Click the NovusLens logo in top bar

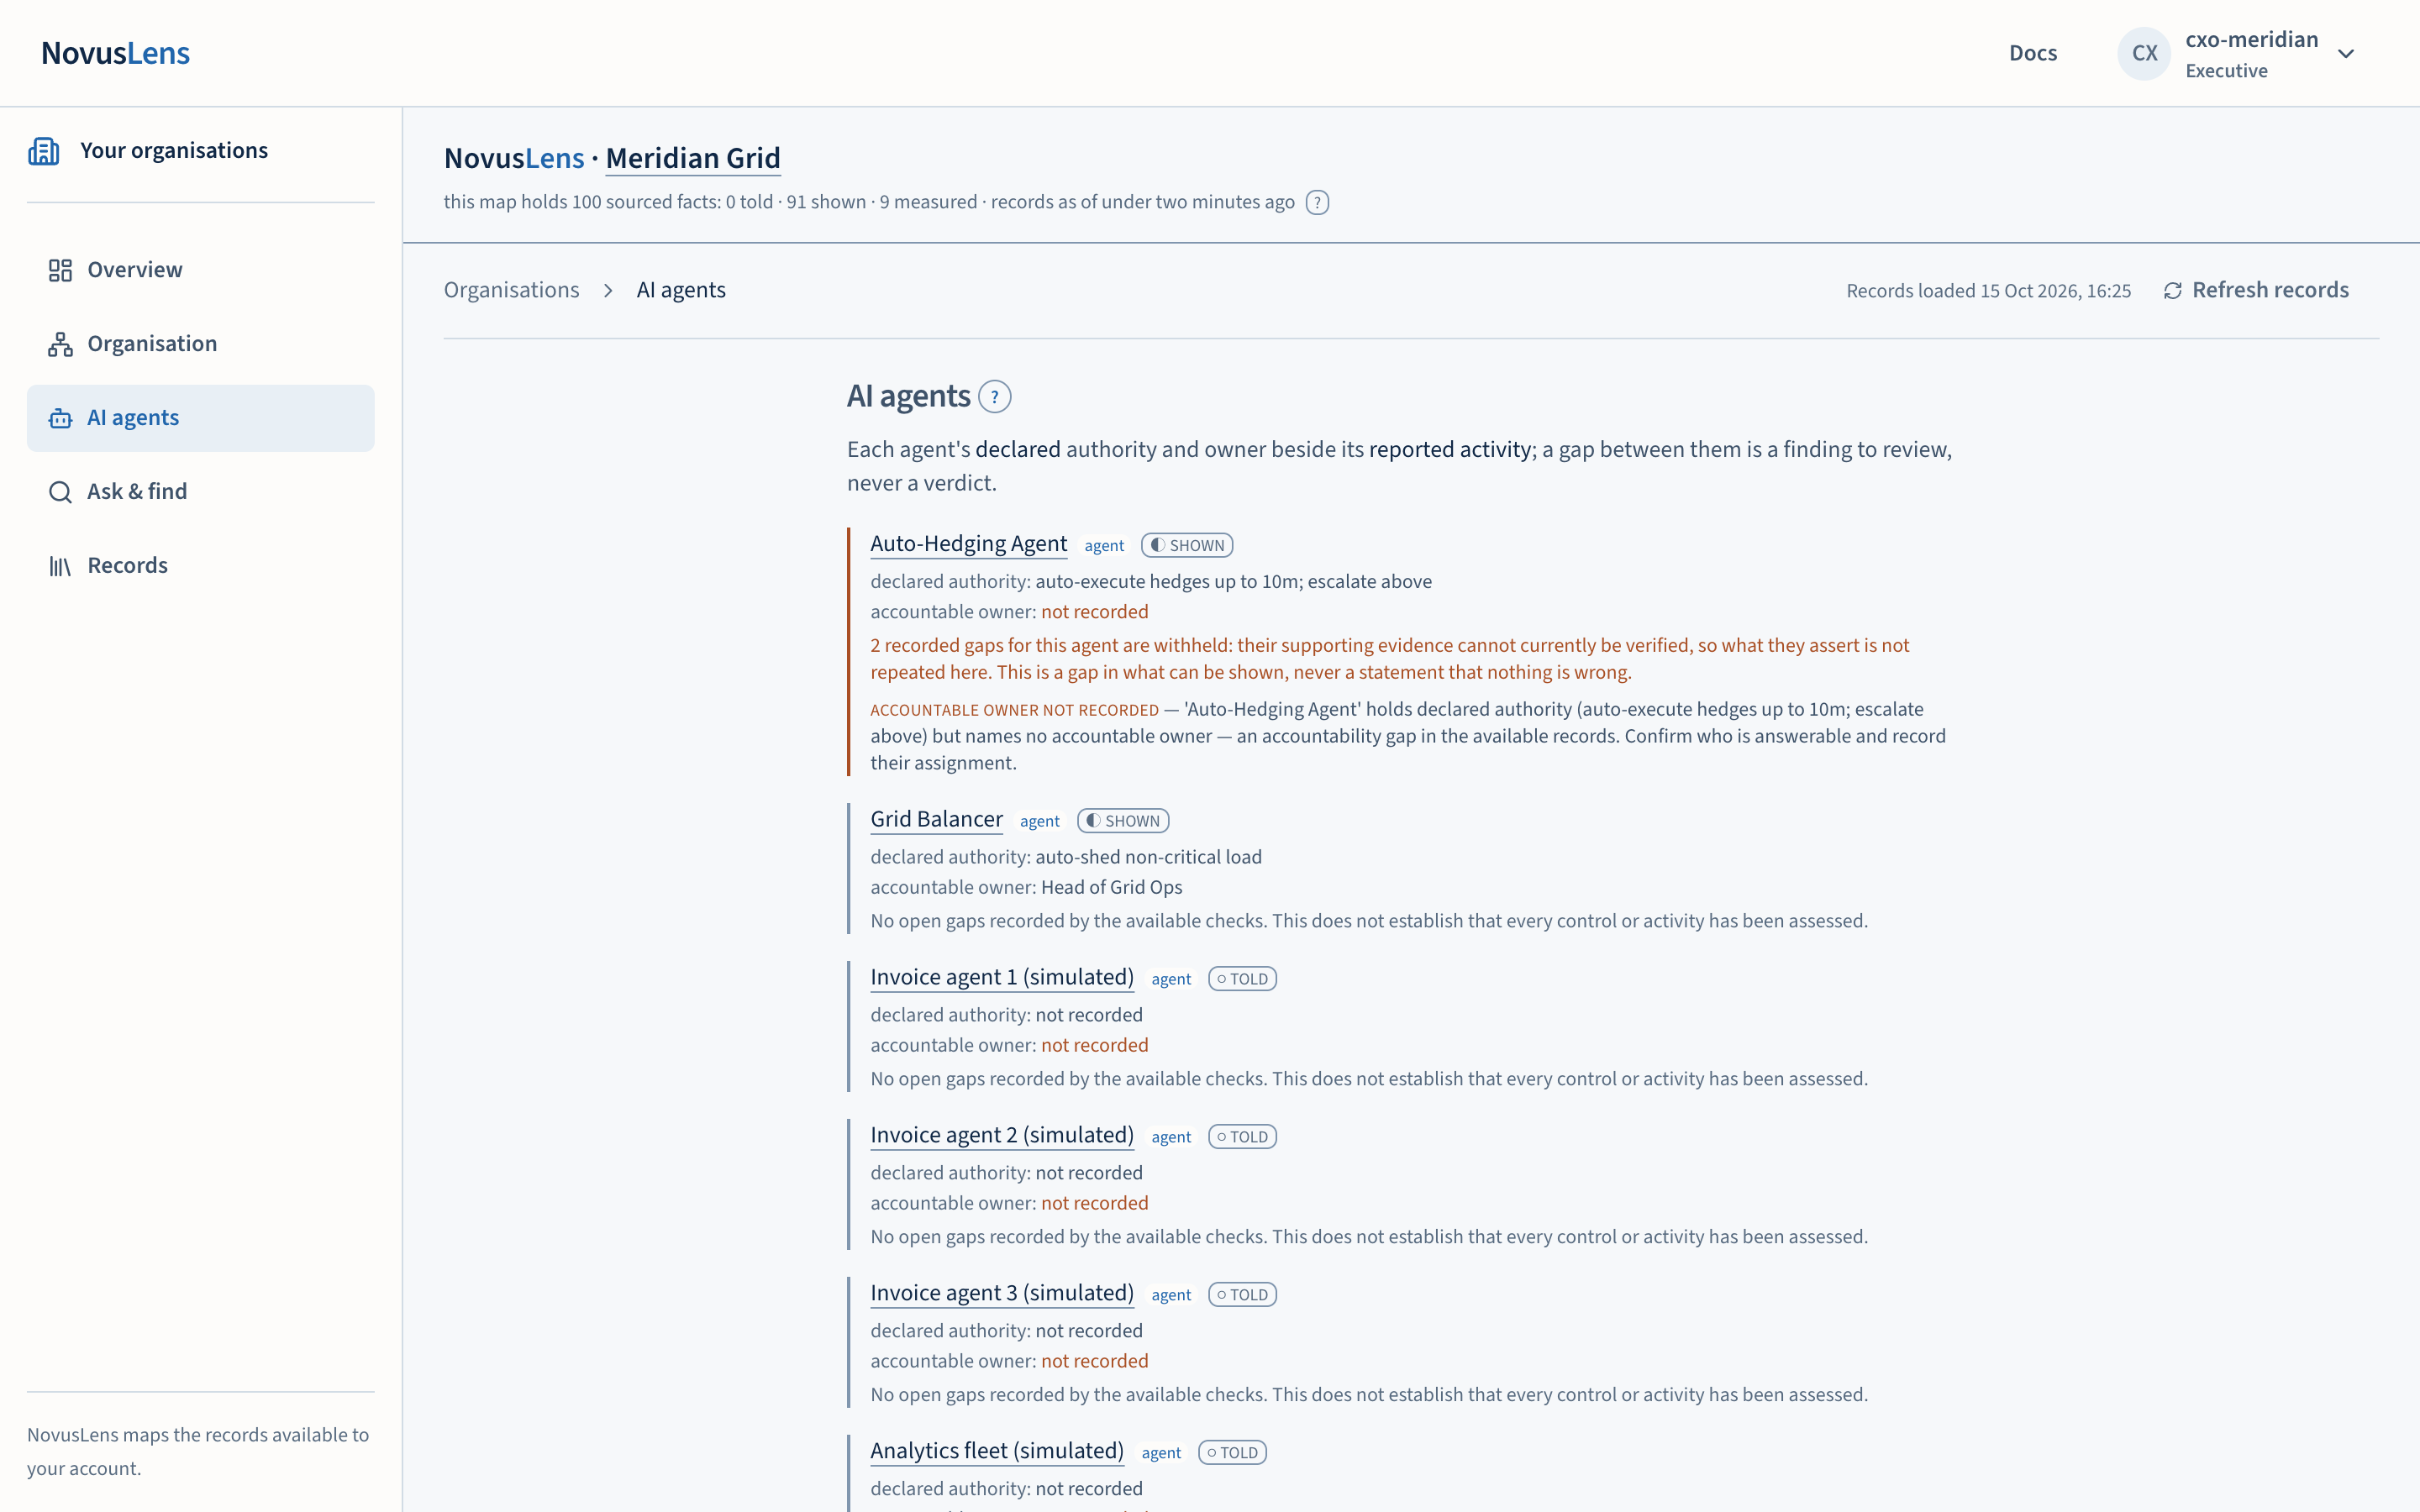tap(116, 53)
